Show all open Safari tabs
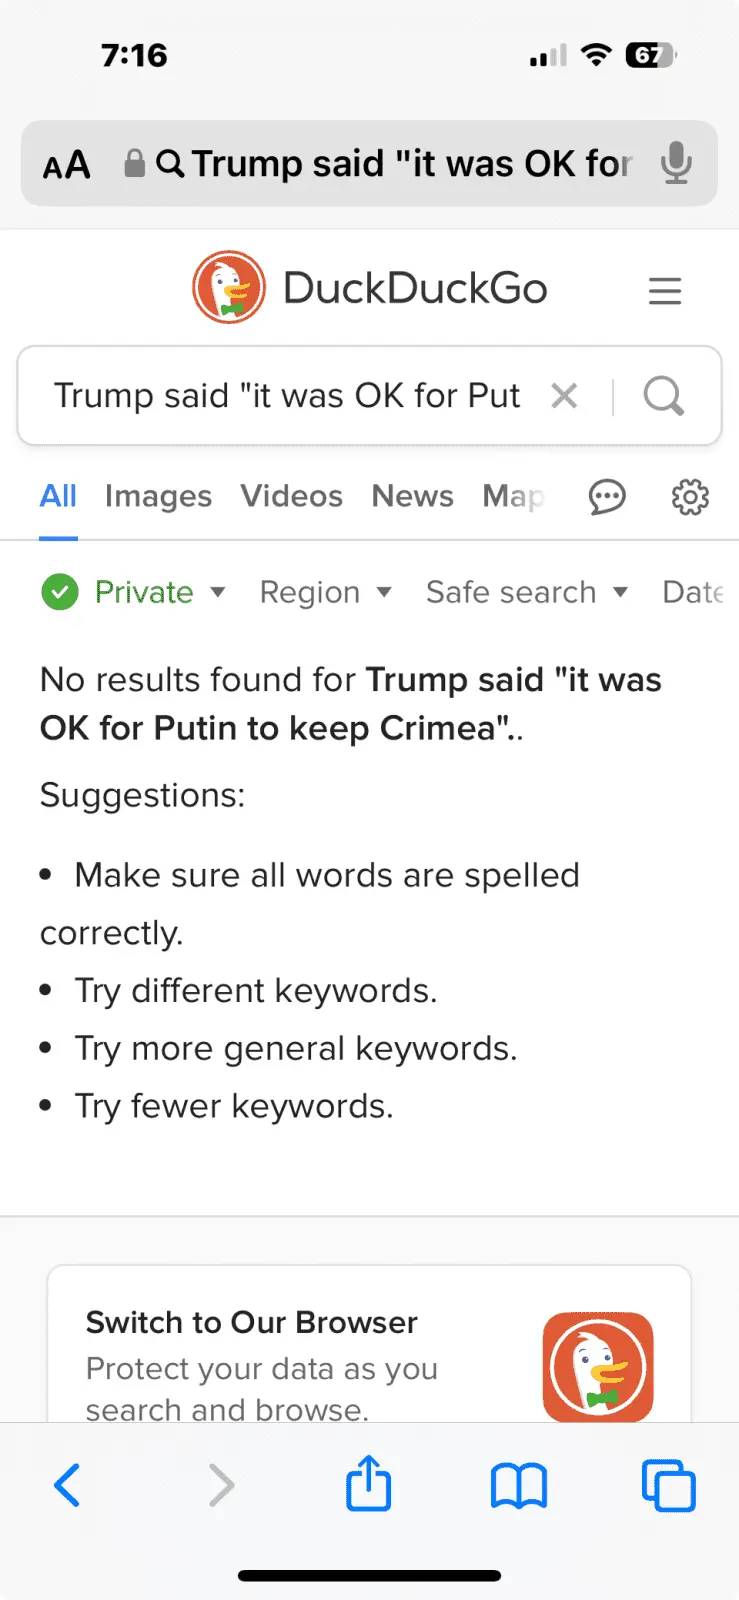Image resolution: width=739 pixels, height=1600 pixels. (x=668, y=1485)
